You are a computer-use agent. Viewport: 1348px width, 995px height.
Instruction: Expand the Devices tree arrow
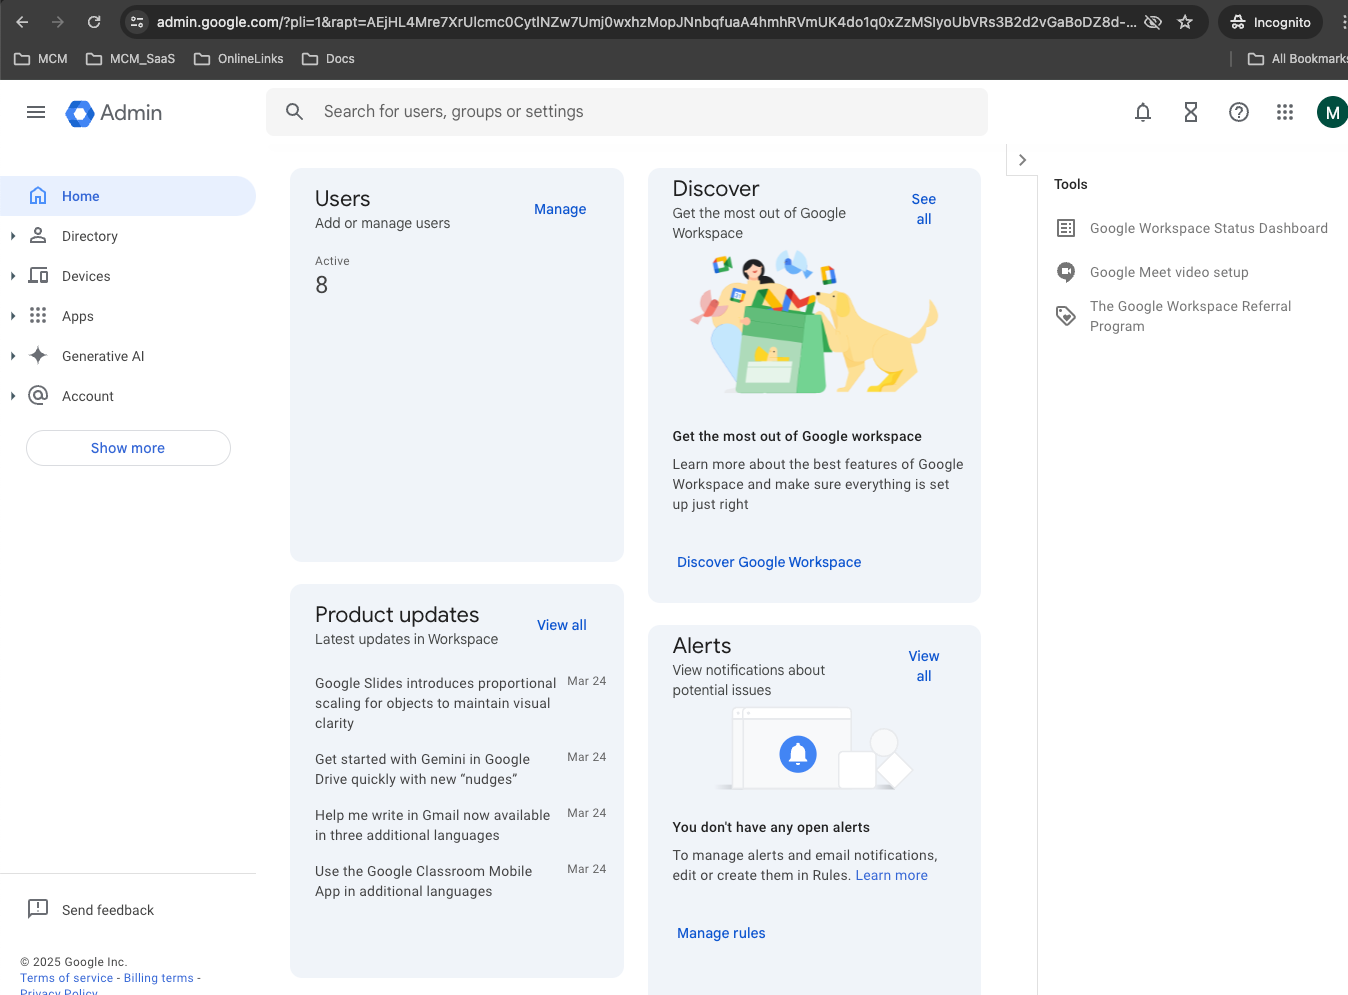pyautogui.click(x=13, y=276)
